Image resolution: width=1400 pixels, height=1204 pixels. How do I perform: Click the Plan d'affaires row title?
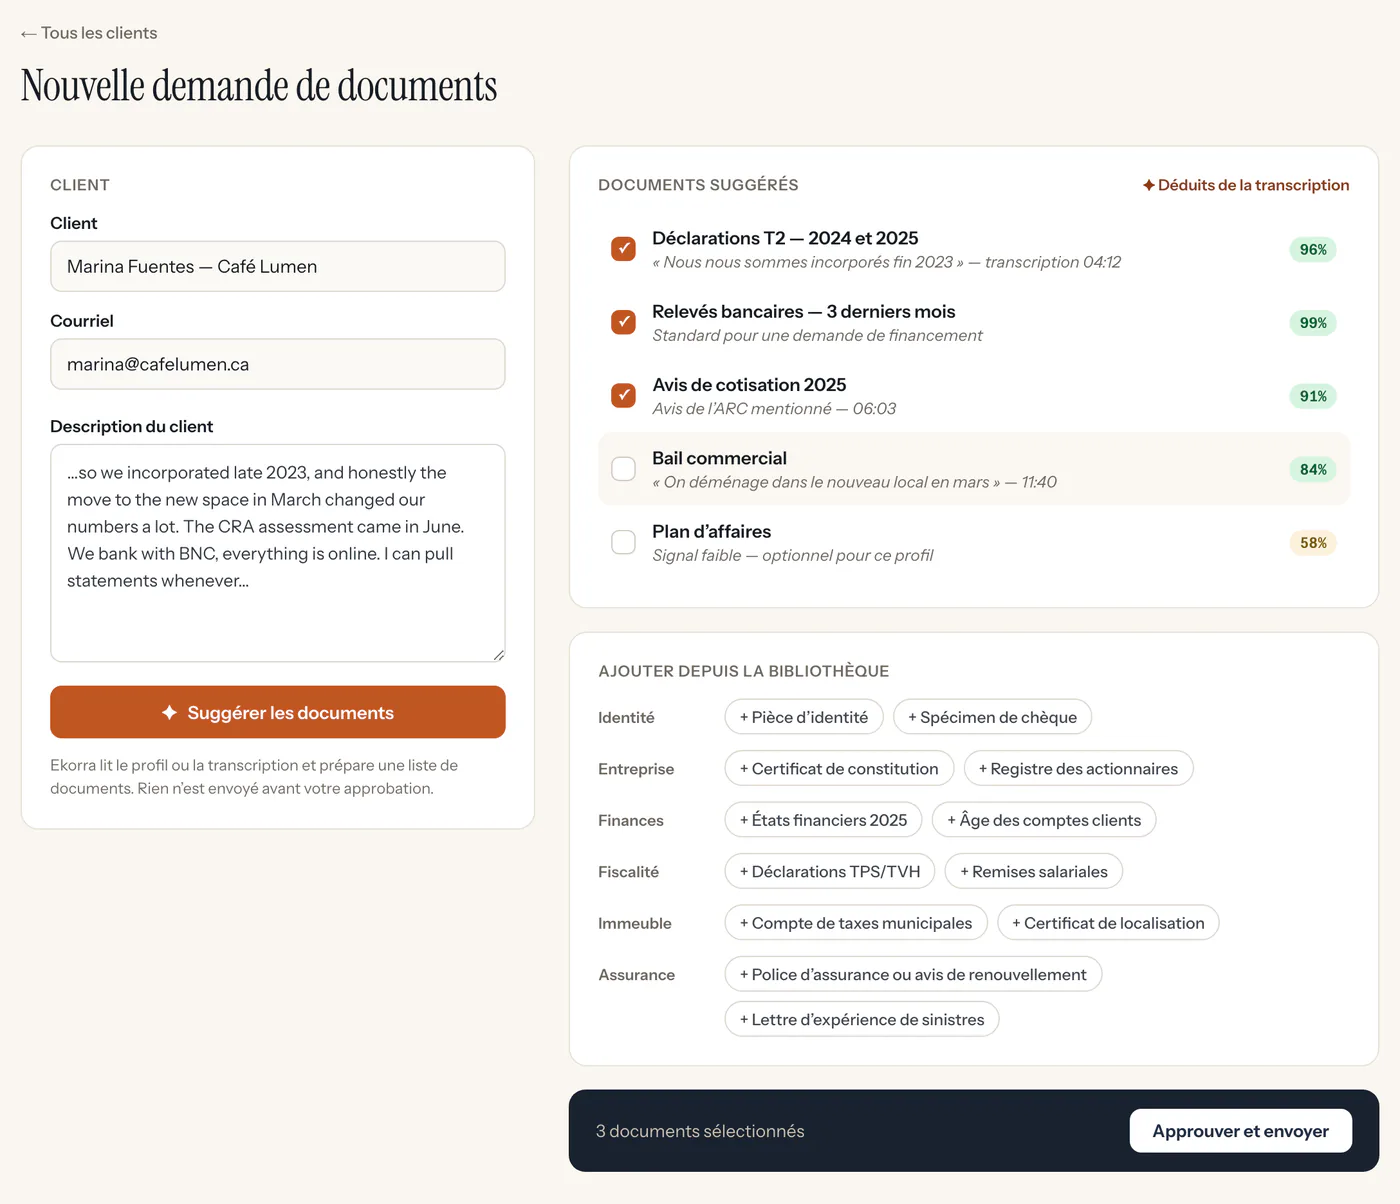point(711,531)
